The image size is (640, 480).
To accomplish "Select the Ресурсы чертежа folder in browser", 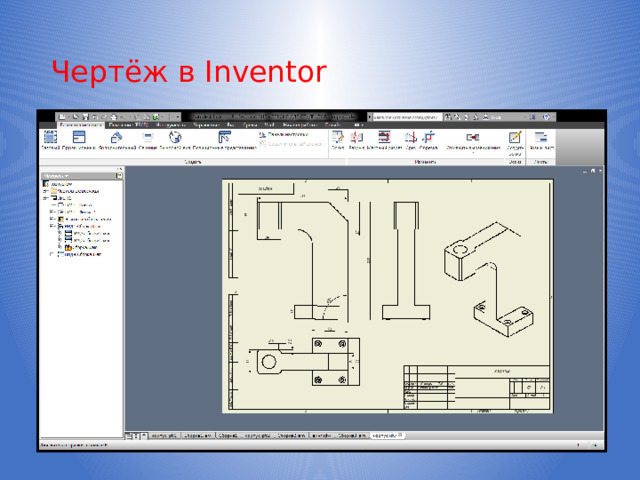I will point(75,191).
